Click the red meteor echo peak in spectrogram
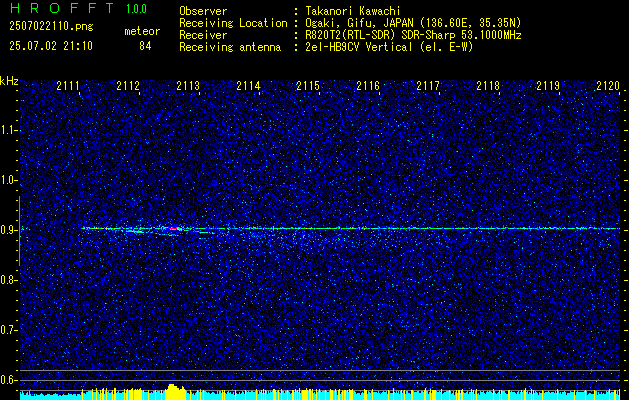 pyautogui.click(x=173, y=228)
